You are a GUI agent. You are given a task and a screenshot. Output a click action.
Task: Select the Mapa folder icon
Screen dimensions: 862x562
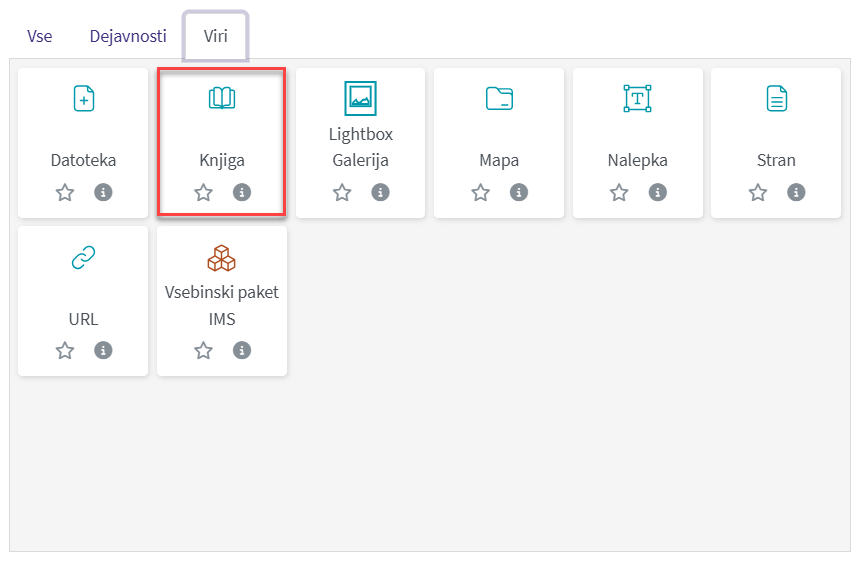[499, 98]
